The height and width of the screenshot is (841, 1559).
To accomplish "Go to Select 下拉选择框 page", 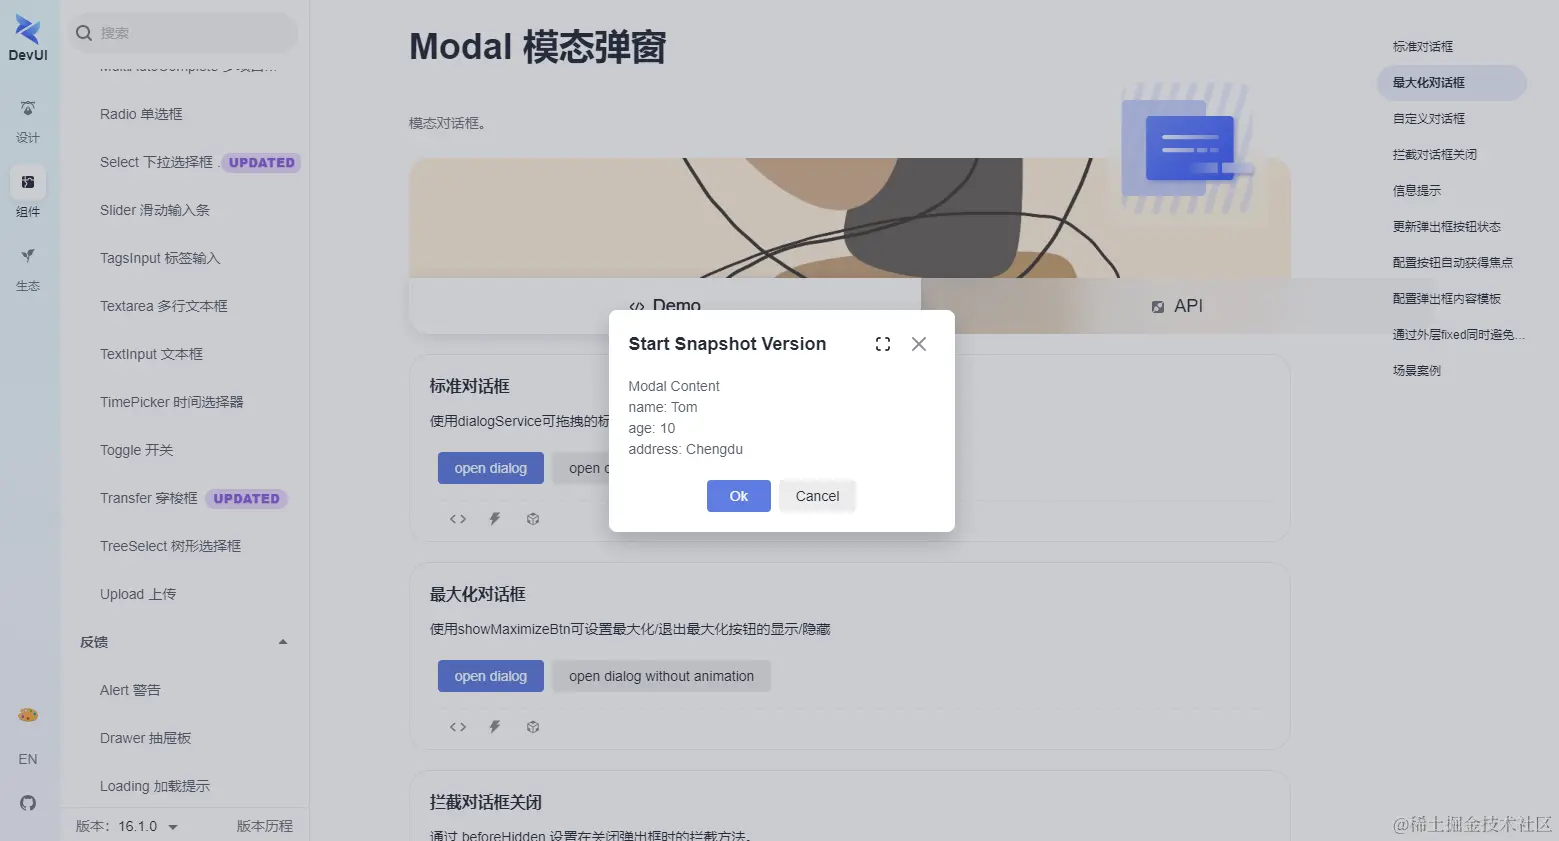I will (156, 162).
